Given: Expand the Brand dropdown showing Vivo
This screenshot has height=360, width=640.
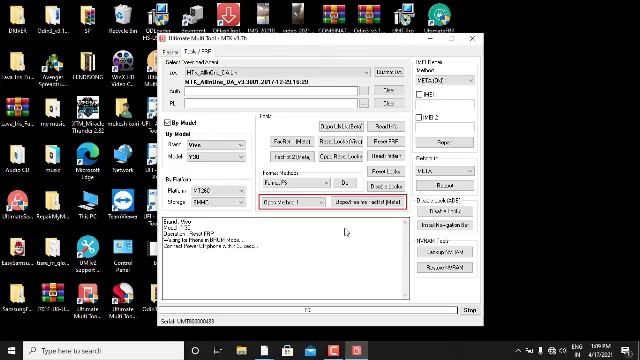Looking at the screenshot, I should click(x=240, y=145).
